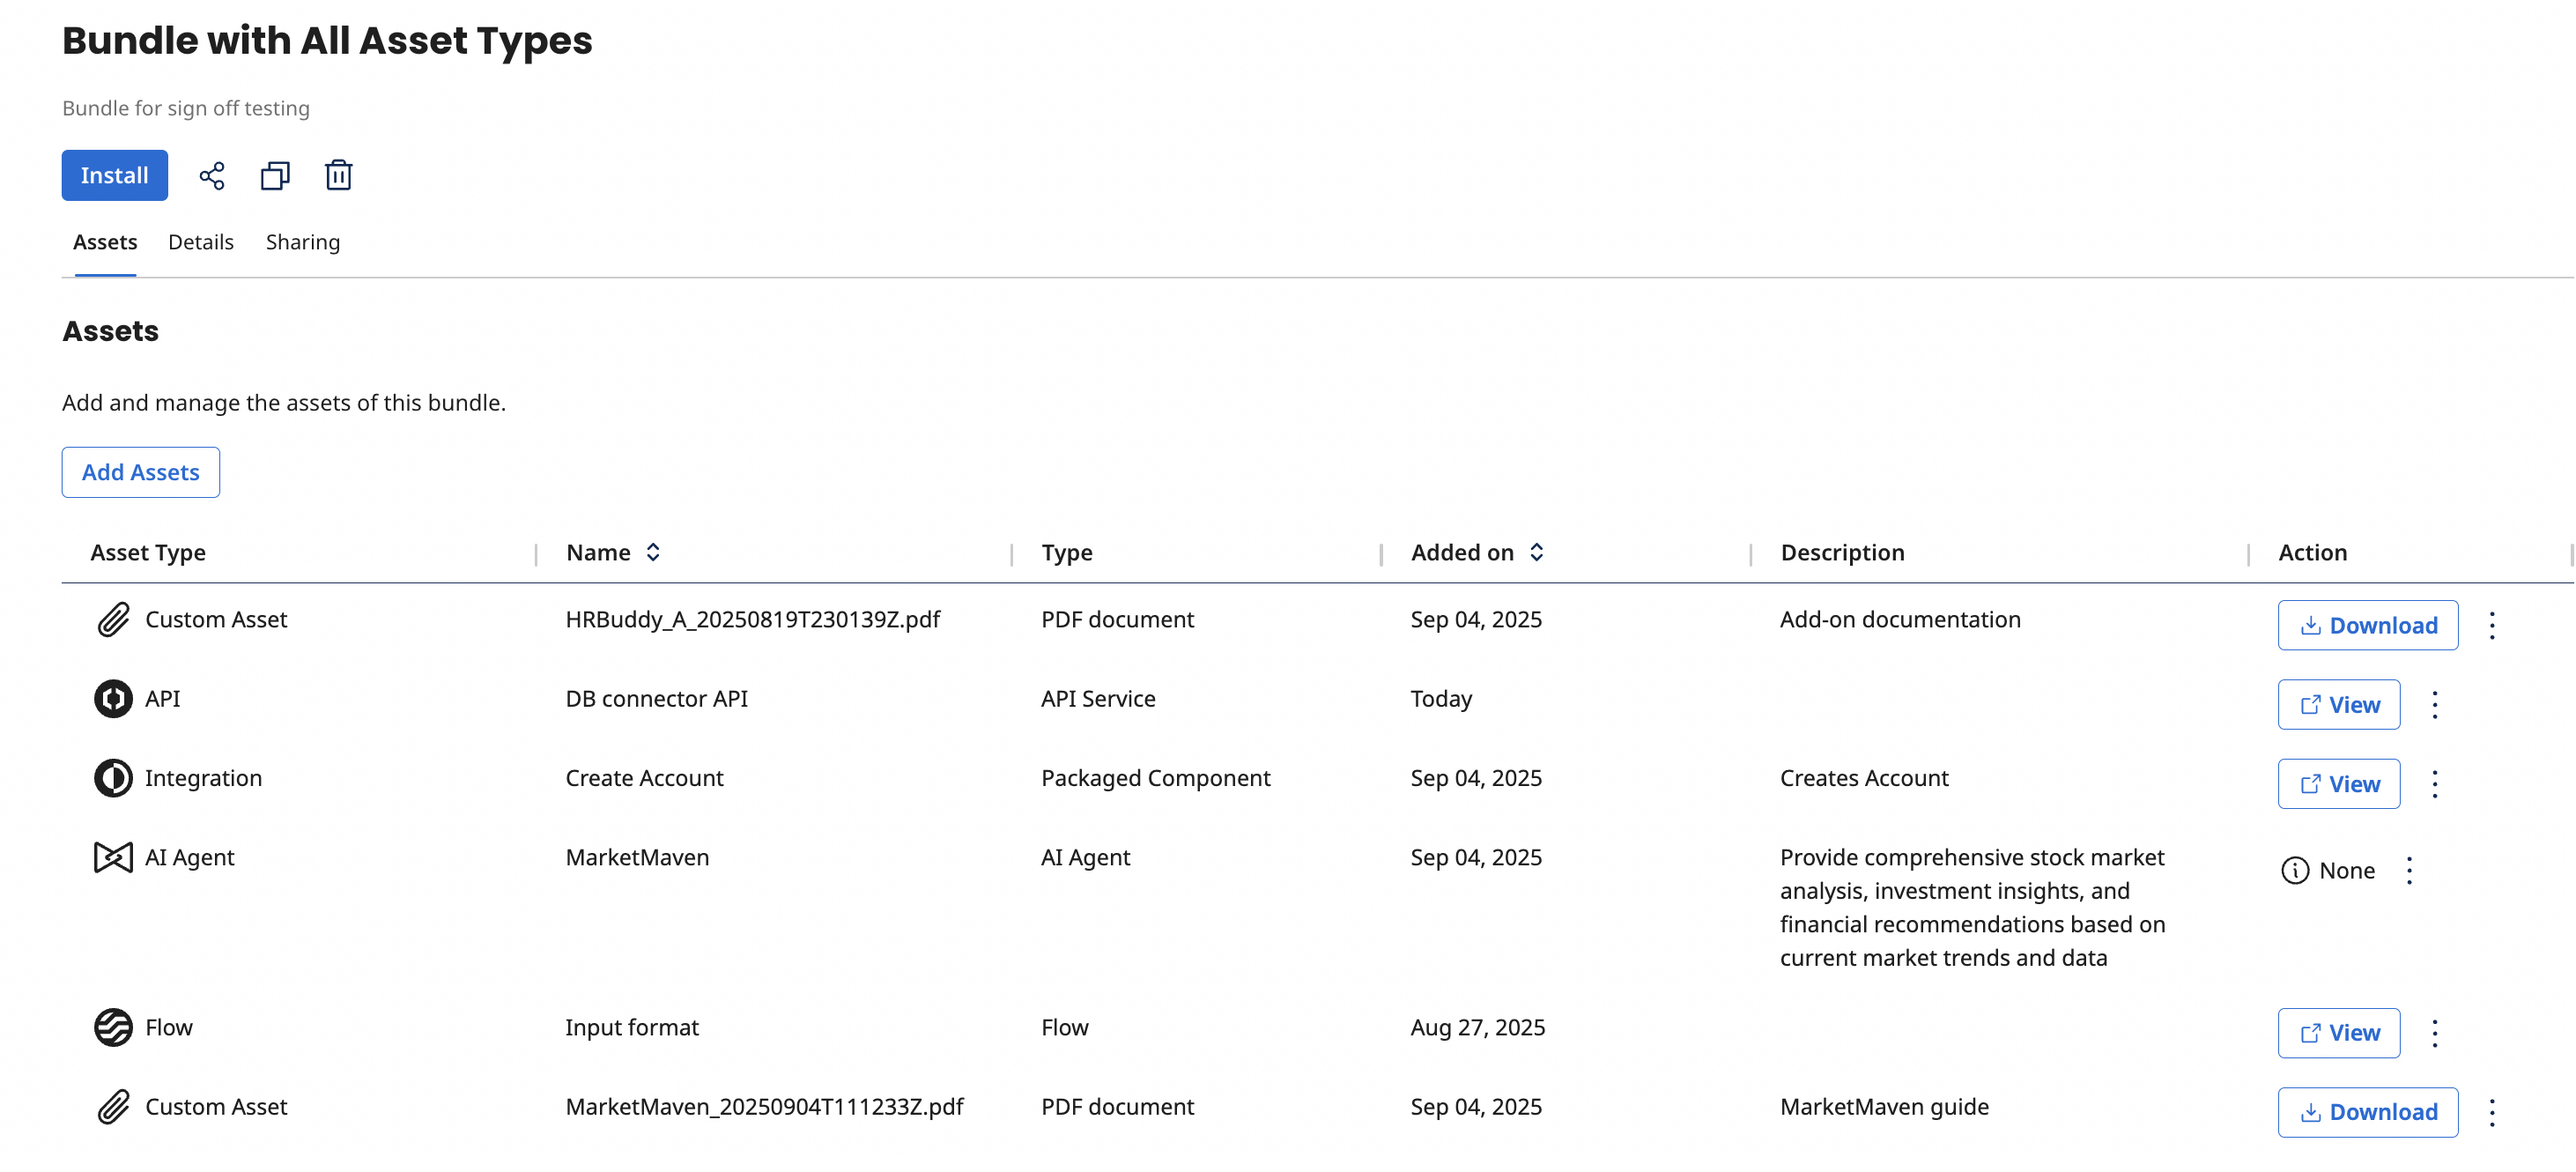Click the paperclip icon for HRBuddy PDF

(x=114, y=620)
